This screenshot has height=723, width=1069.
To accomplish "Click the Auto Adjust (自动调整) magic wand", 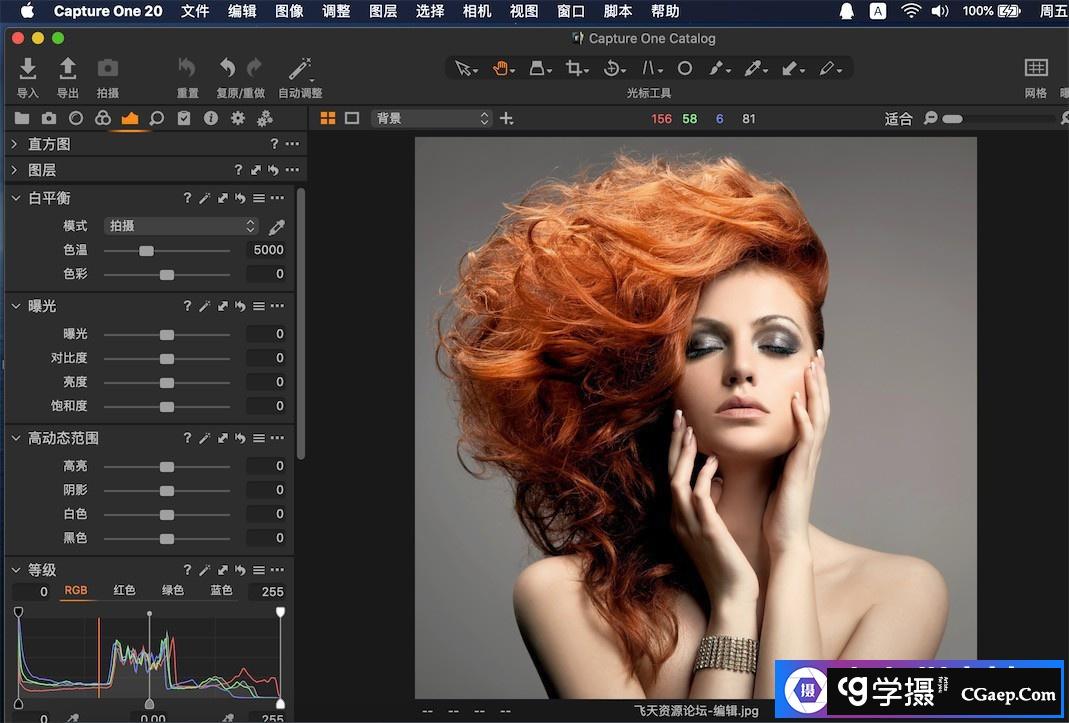I will tap(299, 69).
